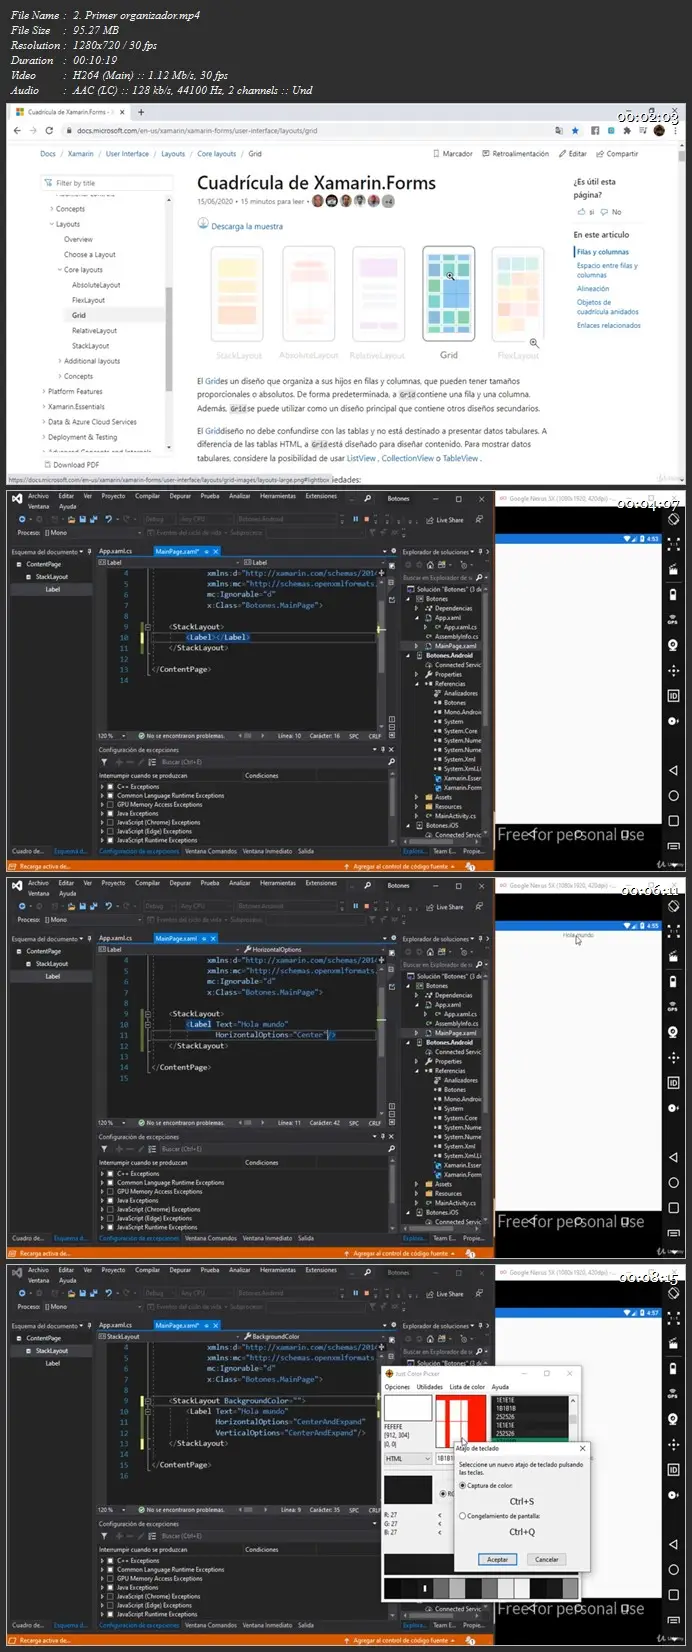Image resolution: width=692 pixels, height=1652 pixels.
Task: In 00:06:11 frame, click emulator back triangle
Action: [673, 1157]
